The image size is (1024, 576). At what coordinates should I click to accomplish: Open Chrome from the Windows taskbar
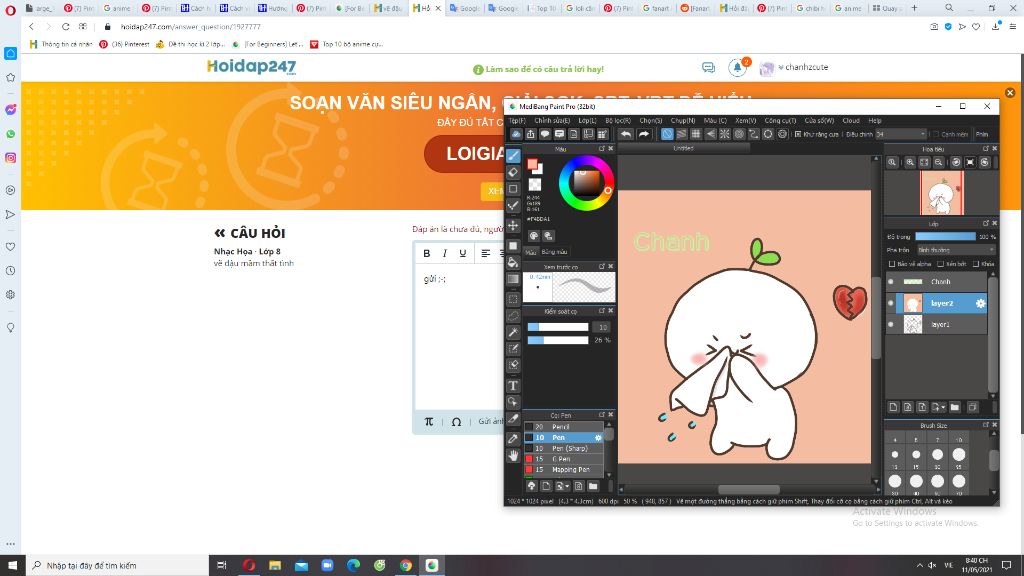point(406,566)
